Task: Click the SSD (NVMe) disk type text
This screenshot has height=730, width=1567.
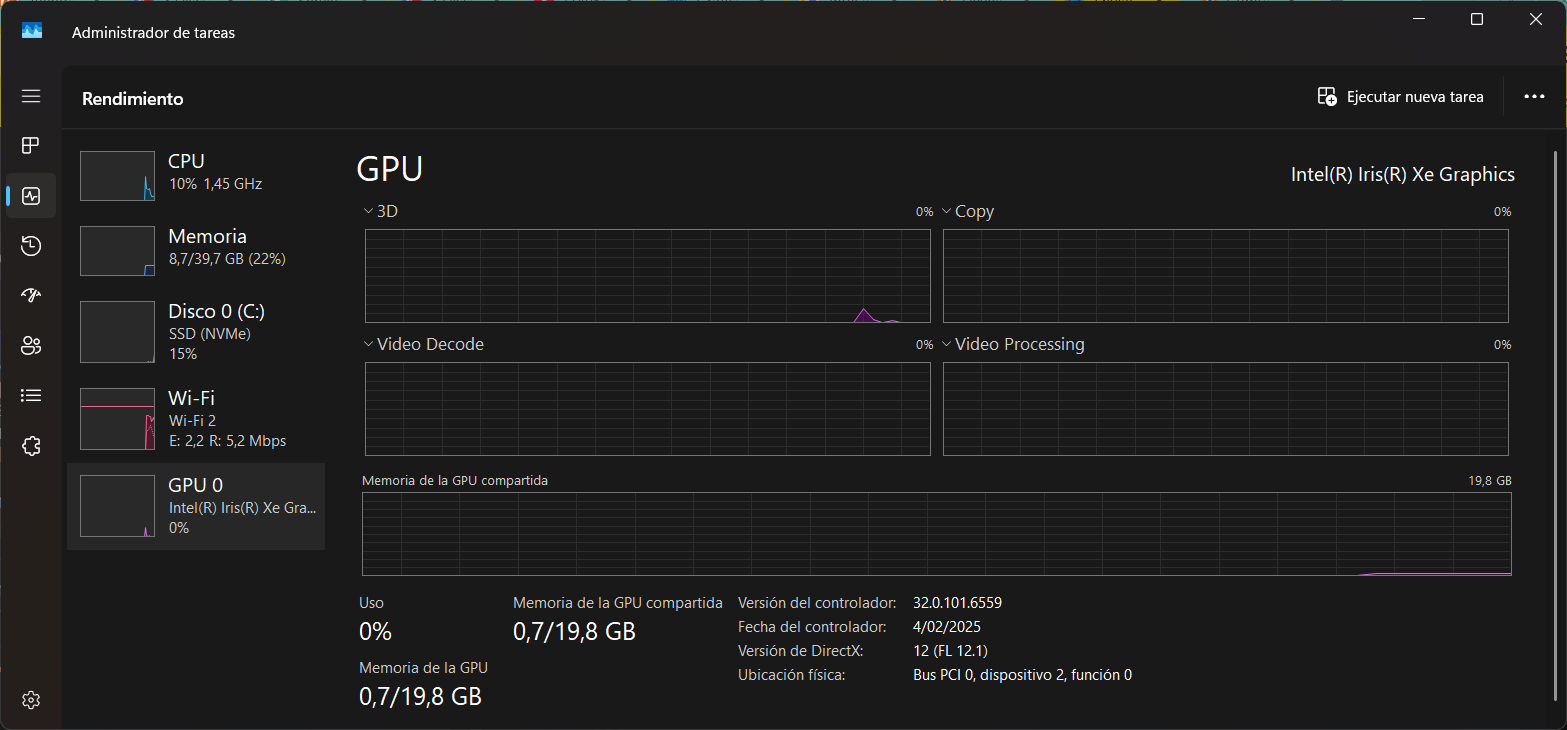Action: (x=209, y=333)
